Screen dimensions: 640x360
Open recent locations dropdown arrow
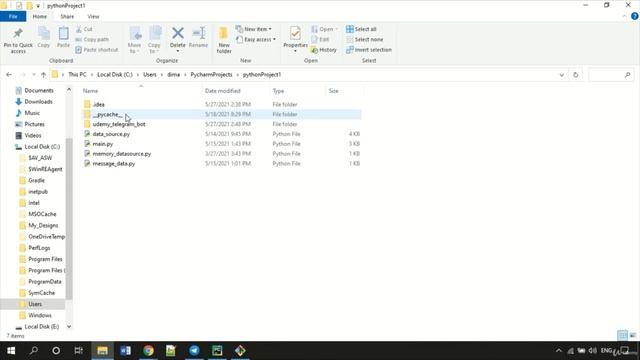[34, 75]
